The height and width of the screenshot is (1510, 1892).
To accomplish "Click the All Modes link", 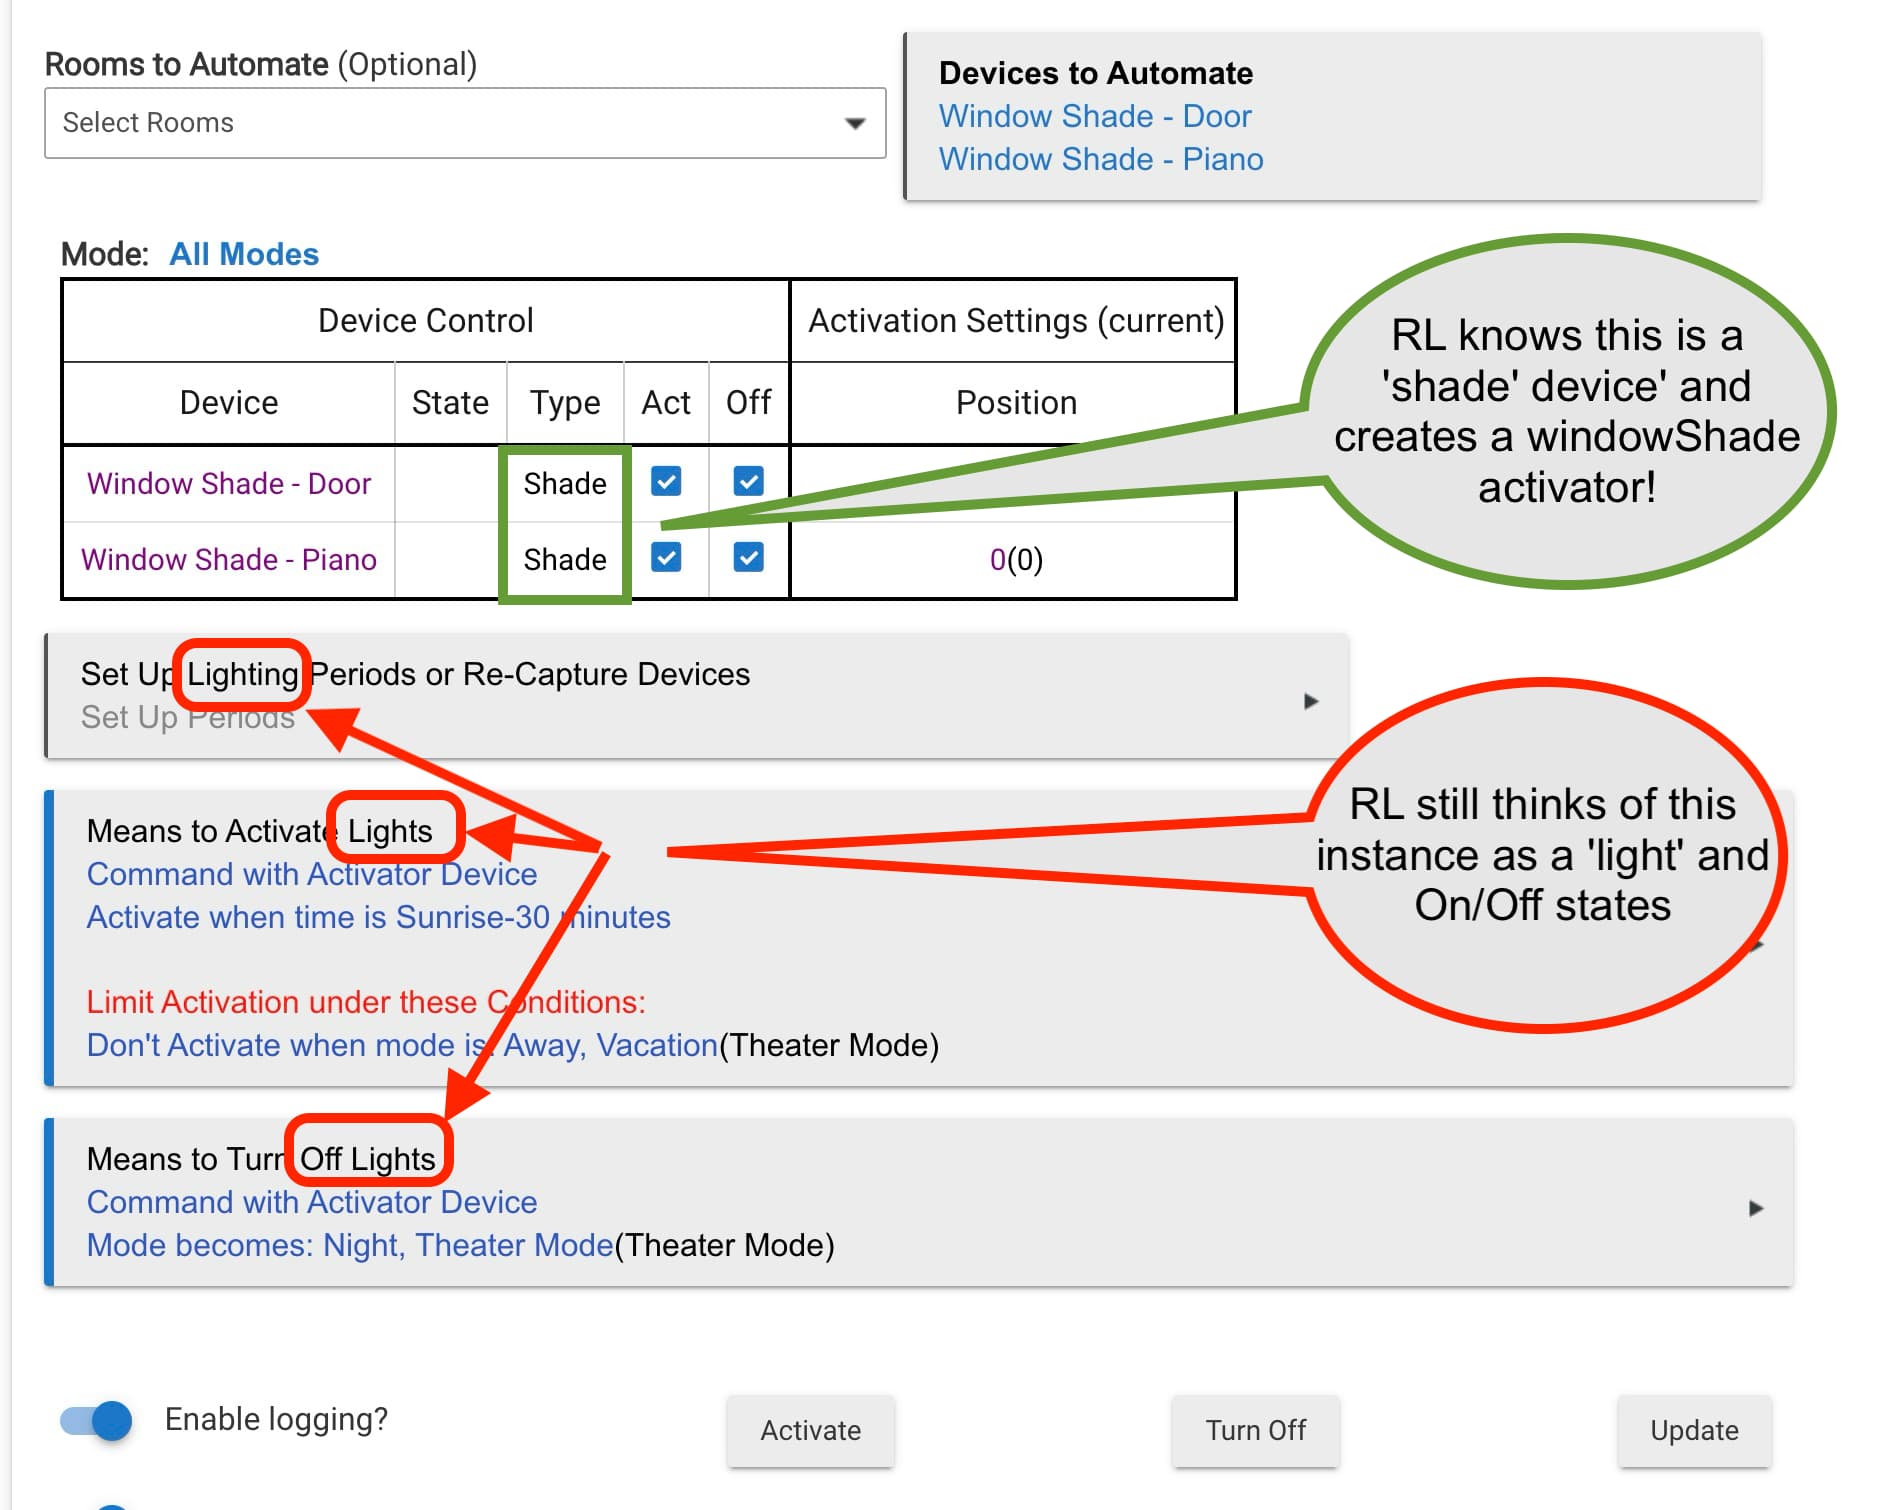I will pyautogui.click(x=244, y=254).
